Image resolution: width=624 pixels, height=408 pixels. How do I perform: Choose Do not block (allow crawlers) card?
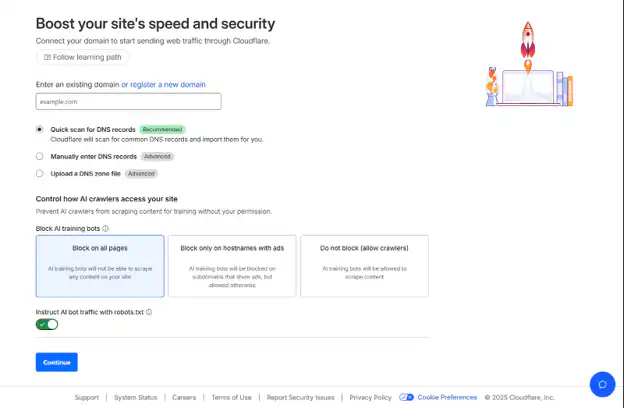click(364, 266)
